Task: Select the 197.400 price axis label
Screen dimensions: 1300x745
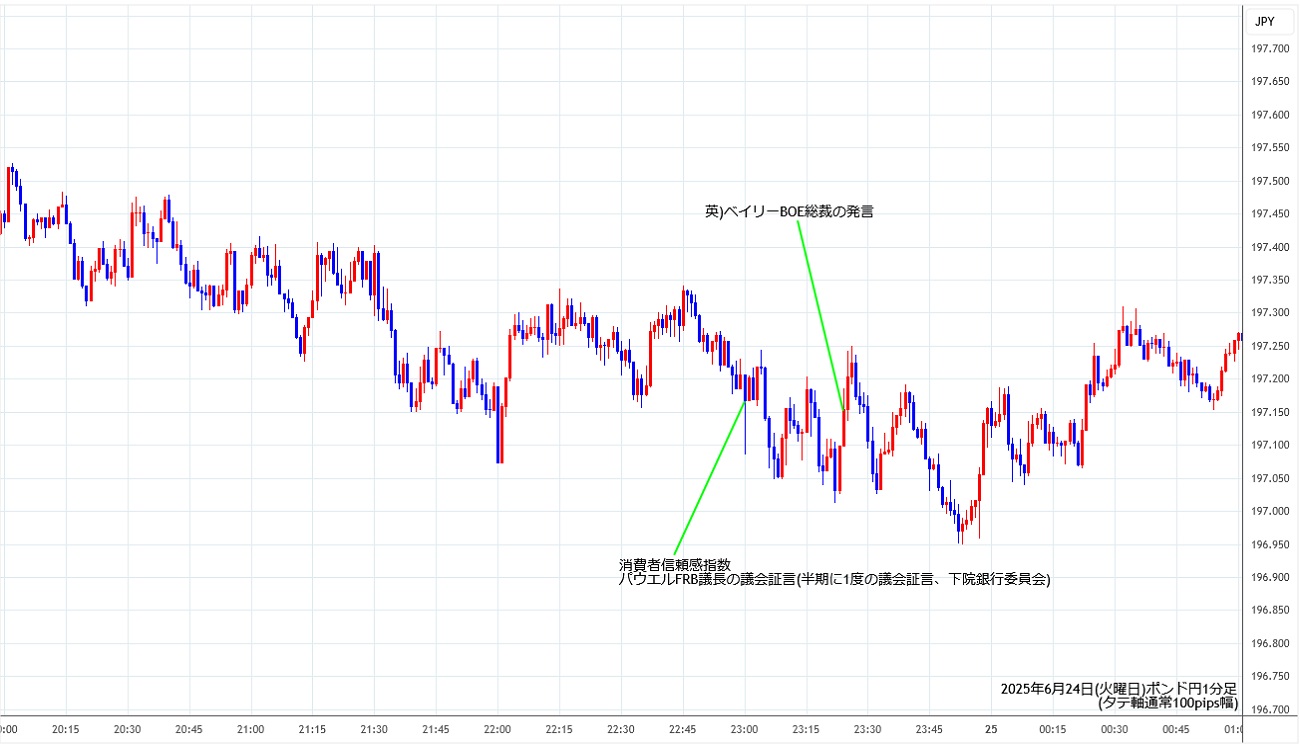Action: coord(1270,247)
